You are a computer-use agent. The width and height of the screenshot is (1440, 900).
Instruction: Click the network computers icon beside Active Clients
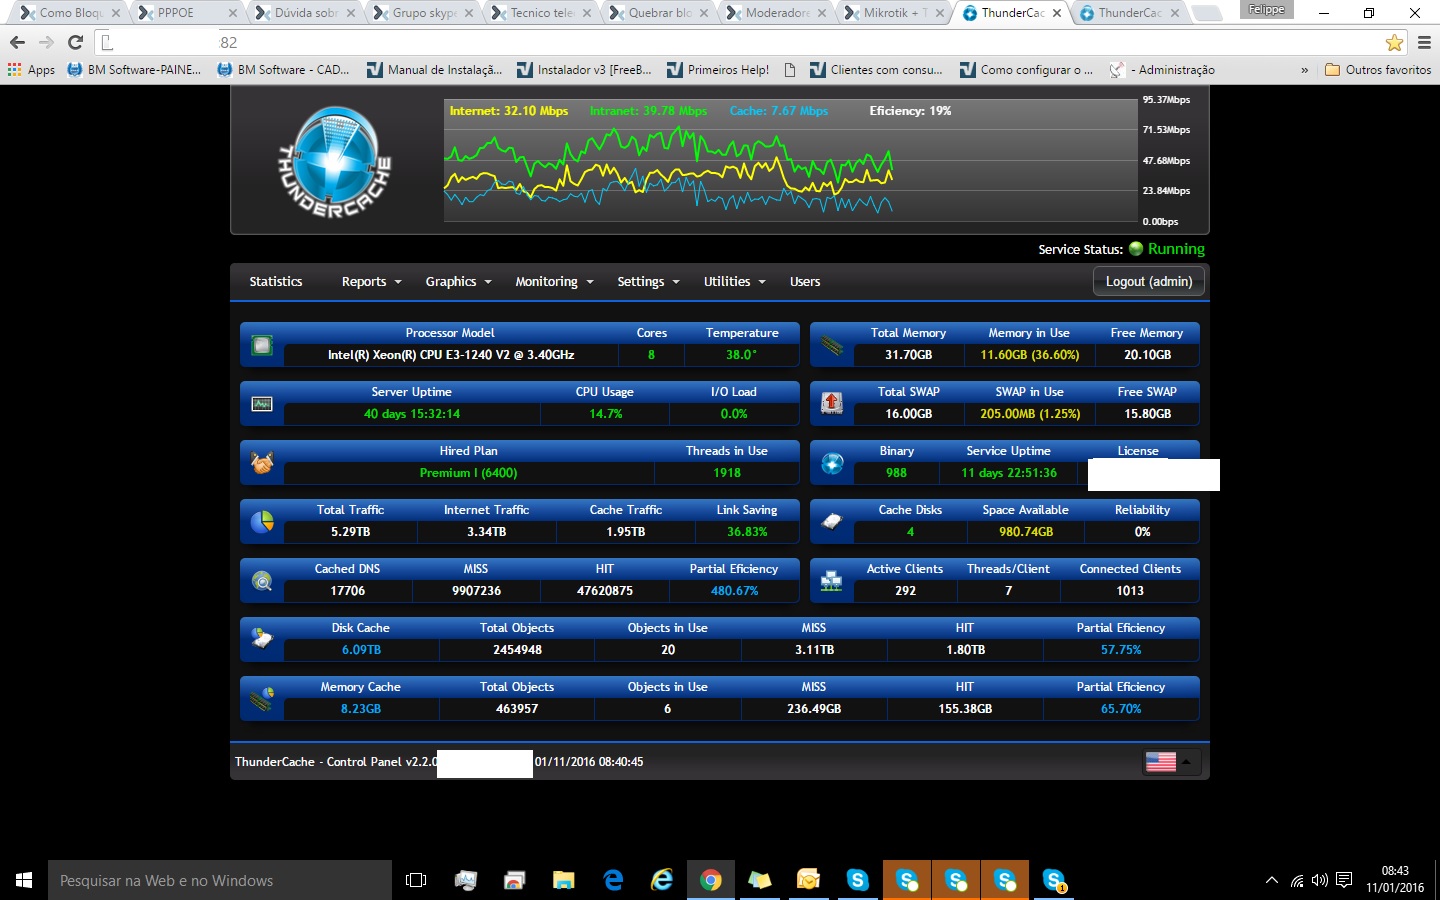click(x=832, y=581)
